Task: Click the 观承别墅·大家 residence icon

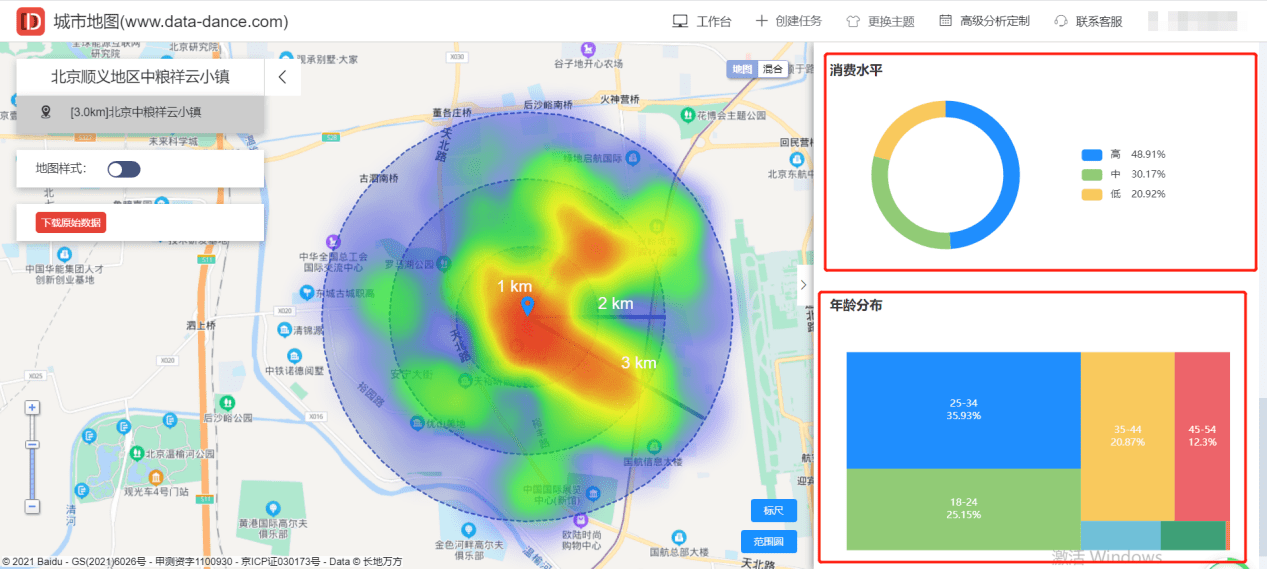Action: 287,58
